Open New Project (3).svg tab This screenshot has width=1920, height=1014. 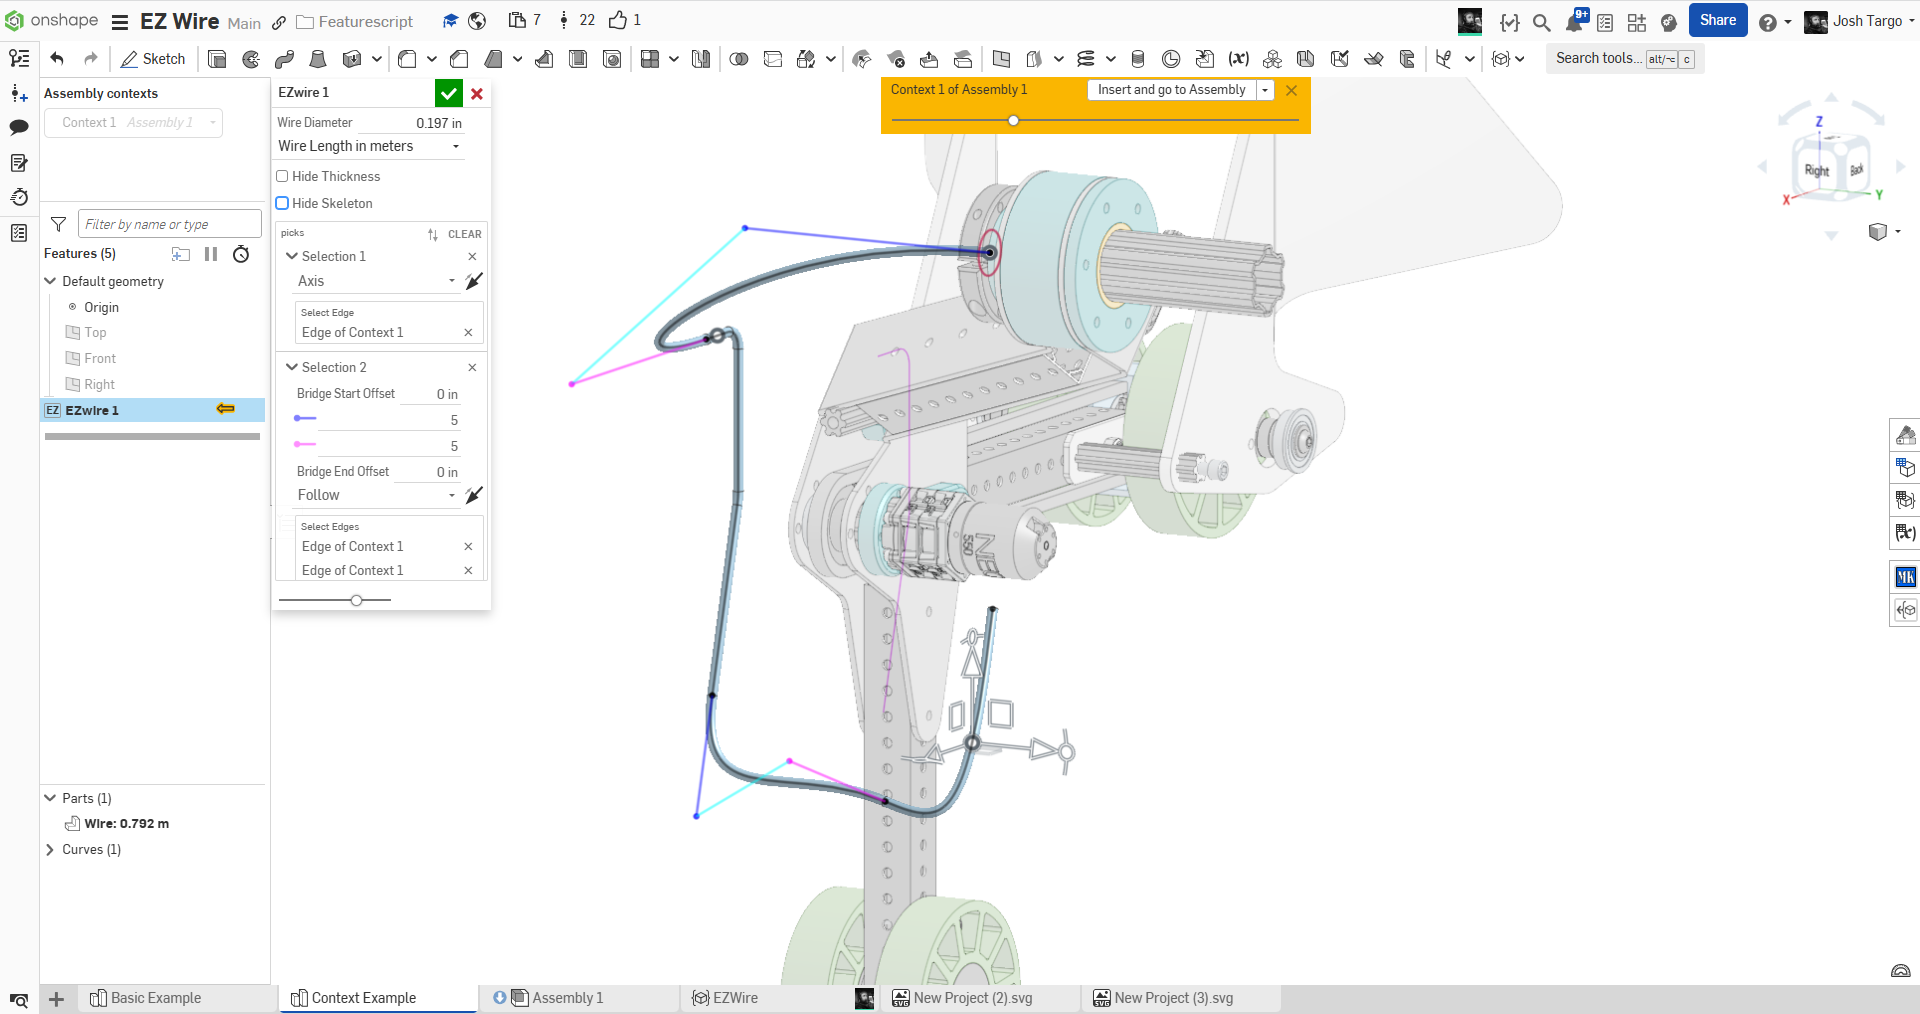1181,998
